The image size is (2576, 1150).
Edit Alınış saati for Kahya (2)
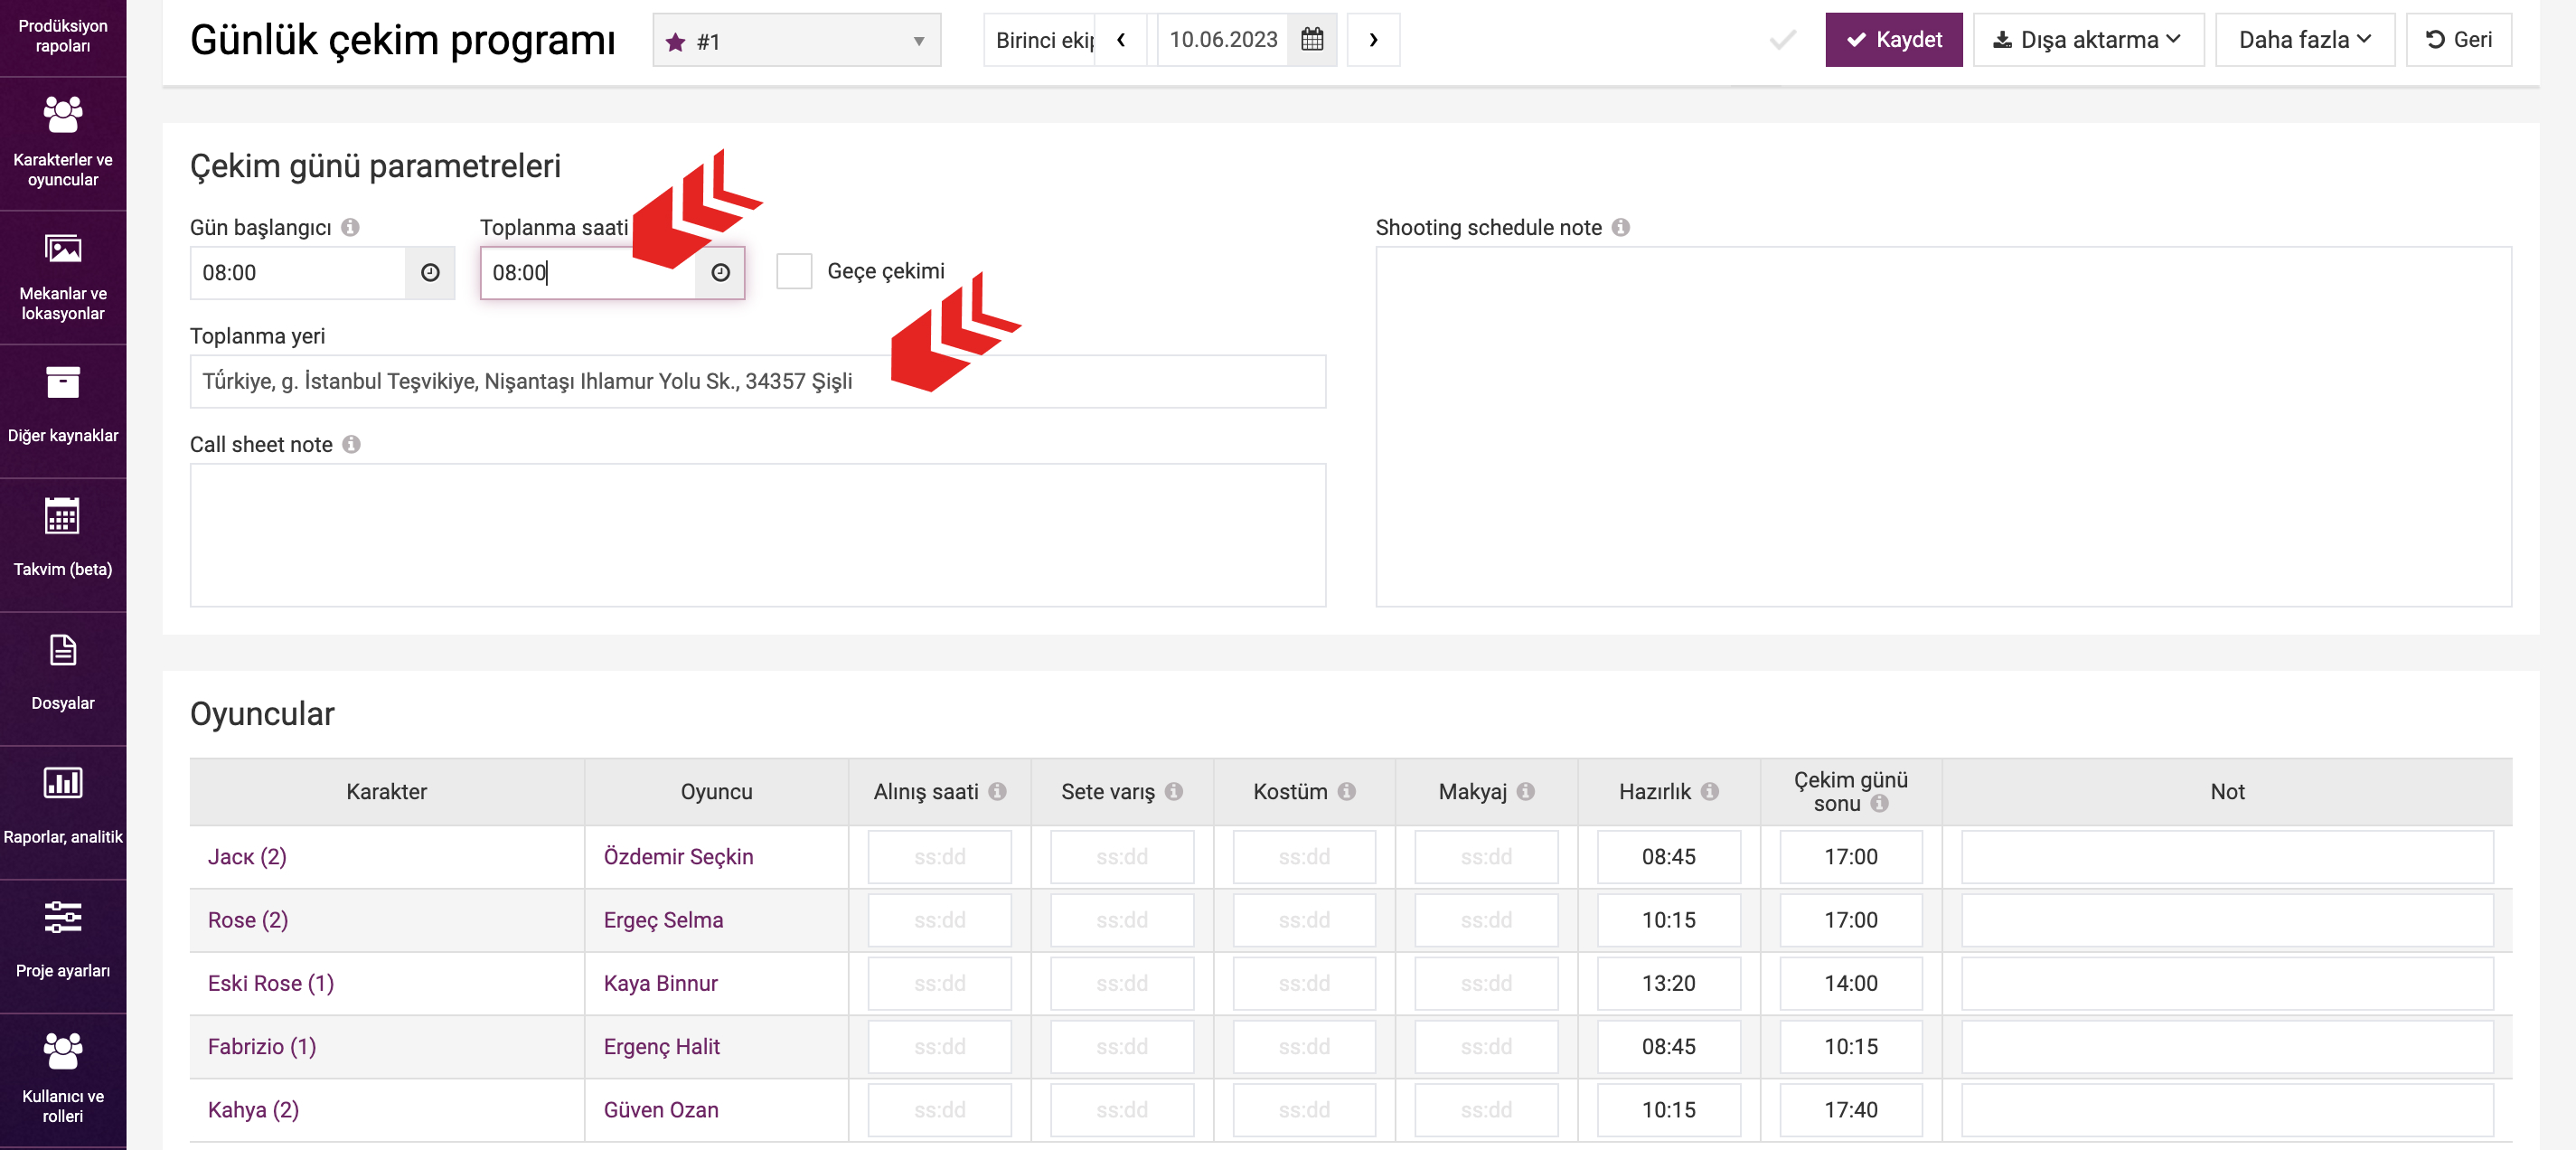pyautogui.click(x=939, y=1110)
